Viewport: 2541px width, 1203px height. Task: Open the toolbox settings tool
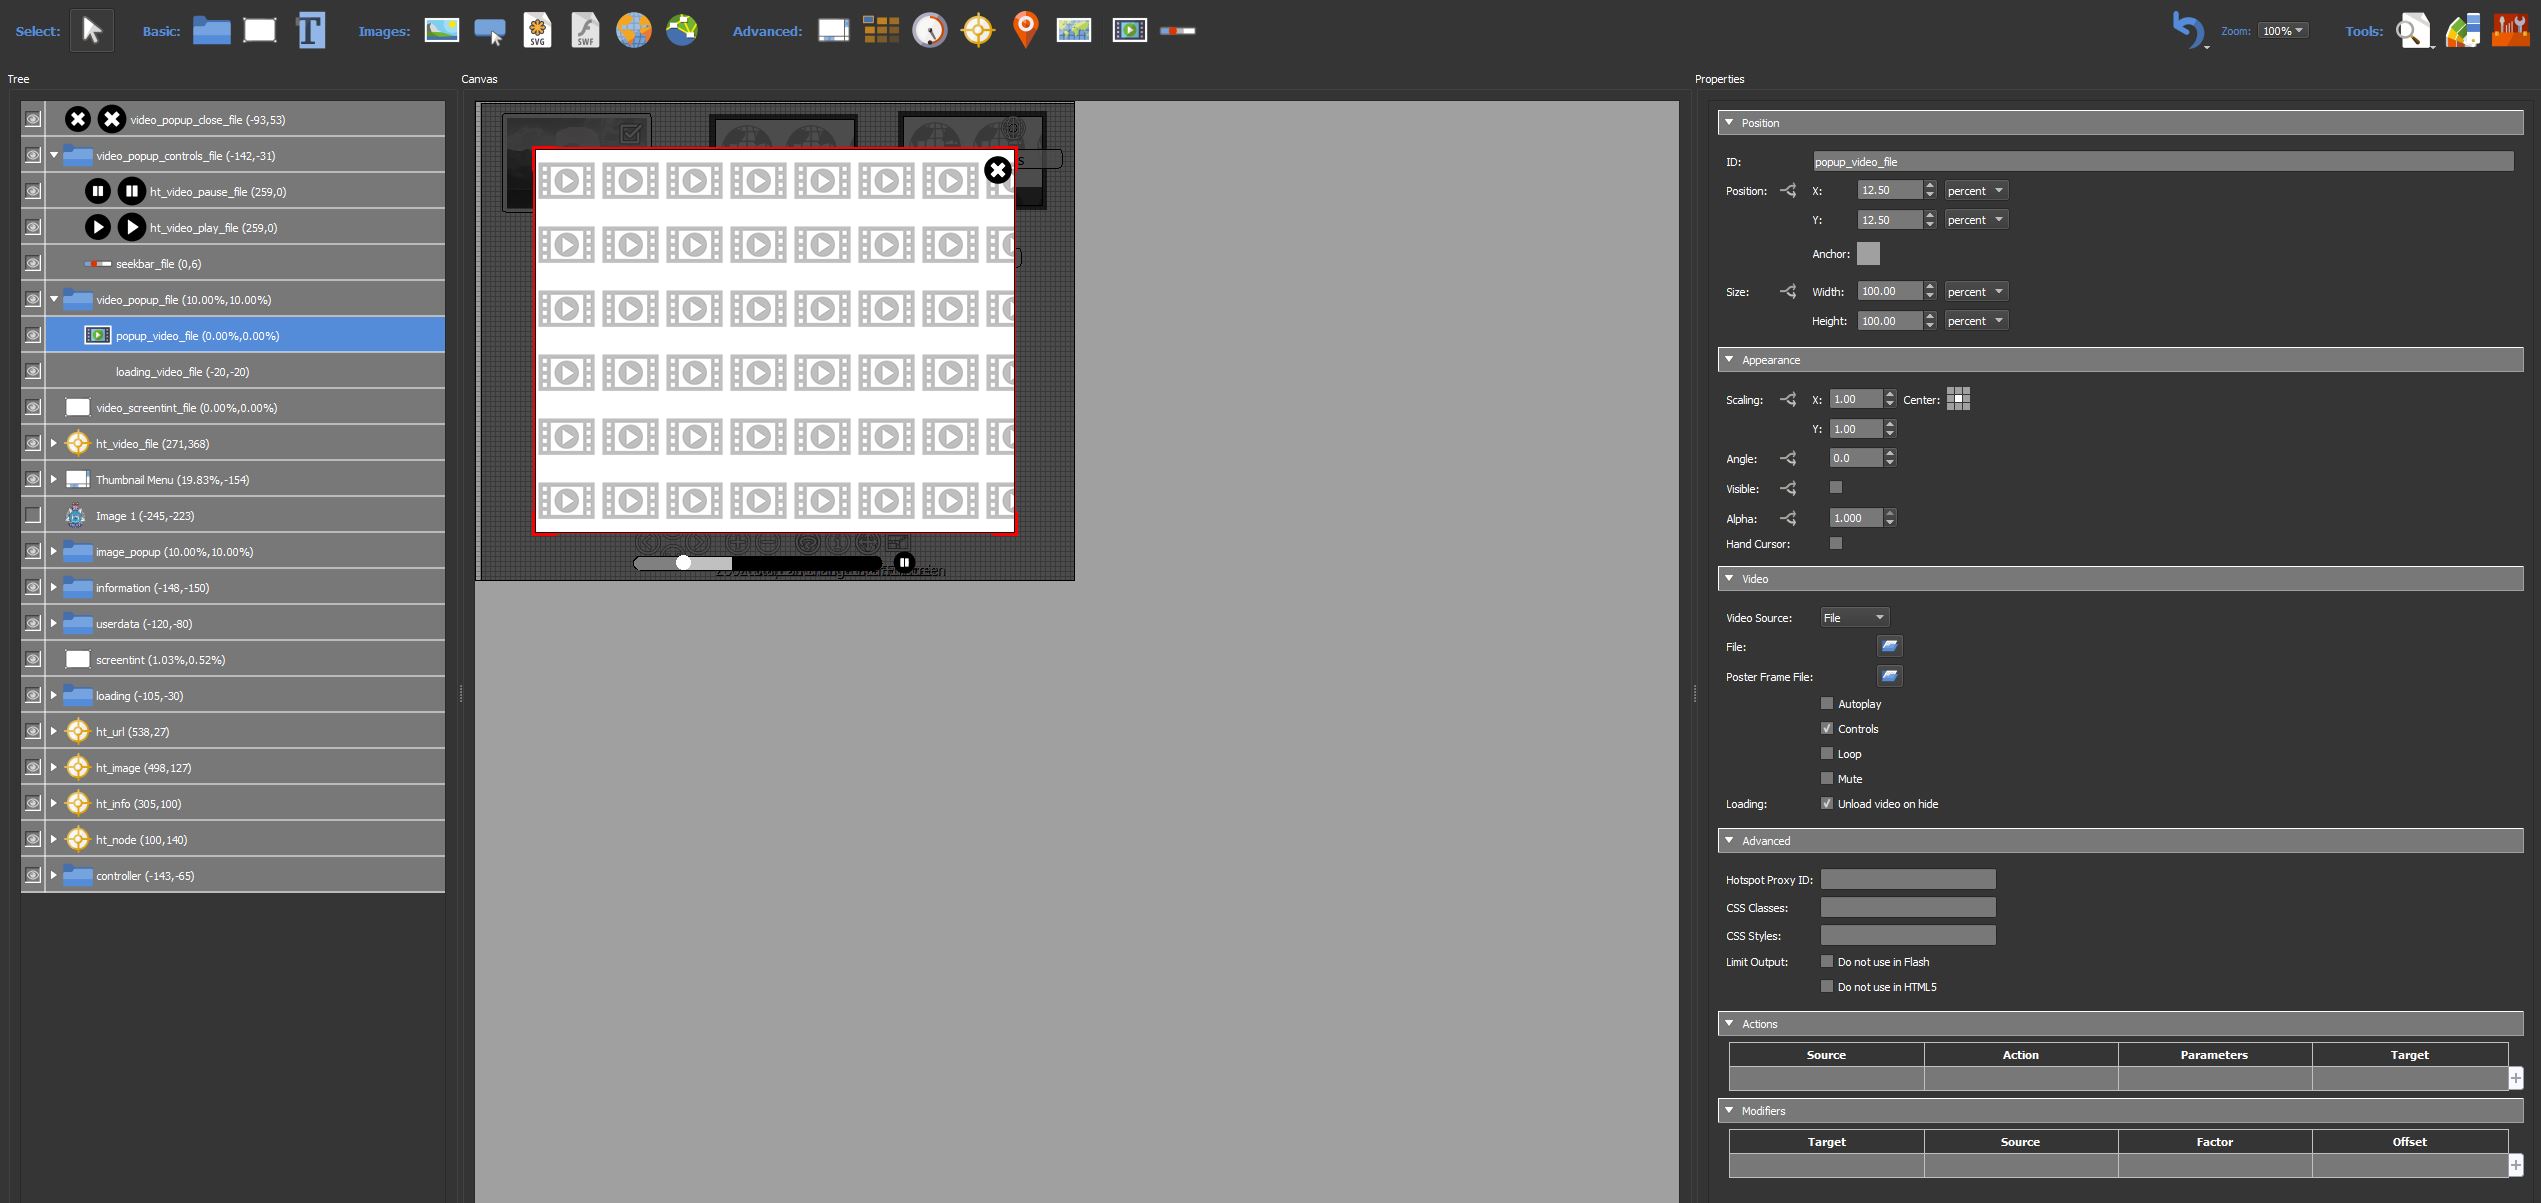coord(2511,31)
